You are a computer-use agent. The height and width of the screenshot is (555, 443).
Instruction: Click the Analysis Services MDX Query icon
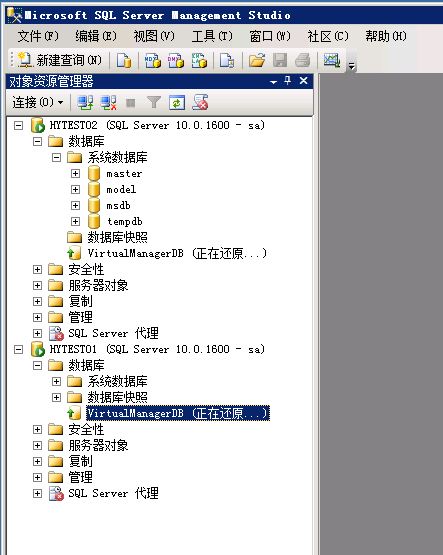(x=153, y=60)
